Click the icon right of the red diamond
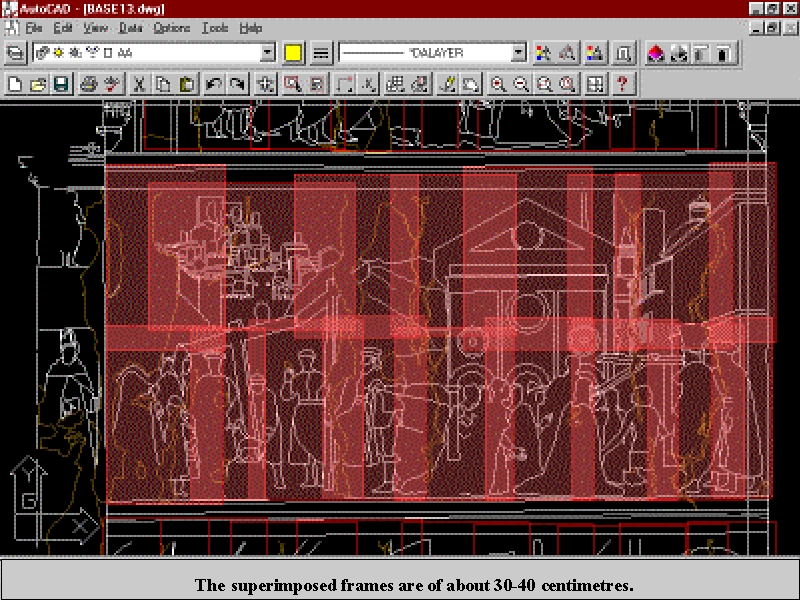 tap(679, 53)
